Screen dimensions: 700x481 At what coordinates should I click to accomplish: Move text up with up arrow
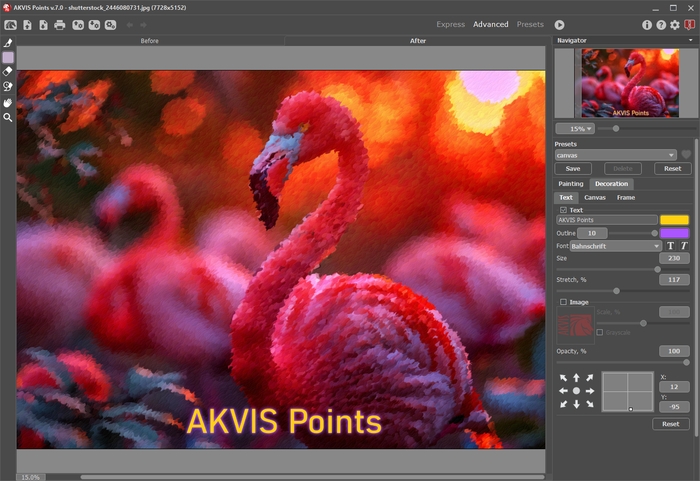tap(576, 378)
